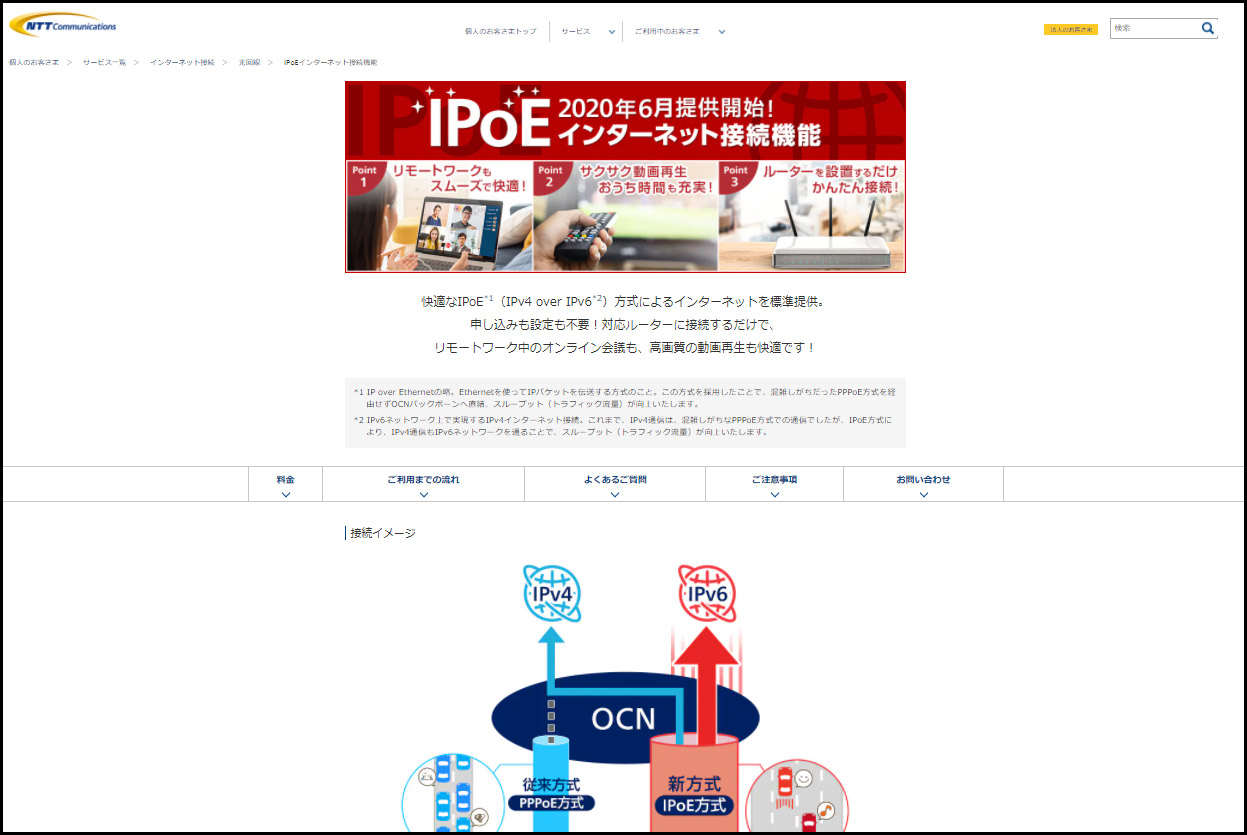Click the 従来方式 PPPoE方式 label
Viewport: 1247px width, 835px height.
point(551,794)
